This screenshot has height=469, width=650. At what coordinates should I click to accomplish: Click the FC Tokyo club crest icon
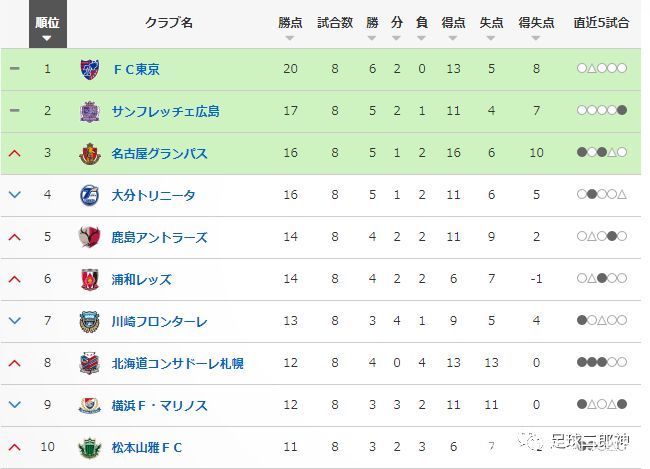[x=90, y=69]
